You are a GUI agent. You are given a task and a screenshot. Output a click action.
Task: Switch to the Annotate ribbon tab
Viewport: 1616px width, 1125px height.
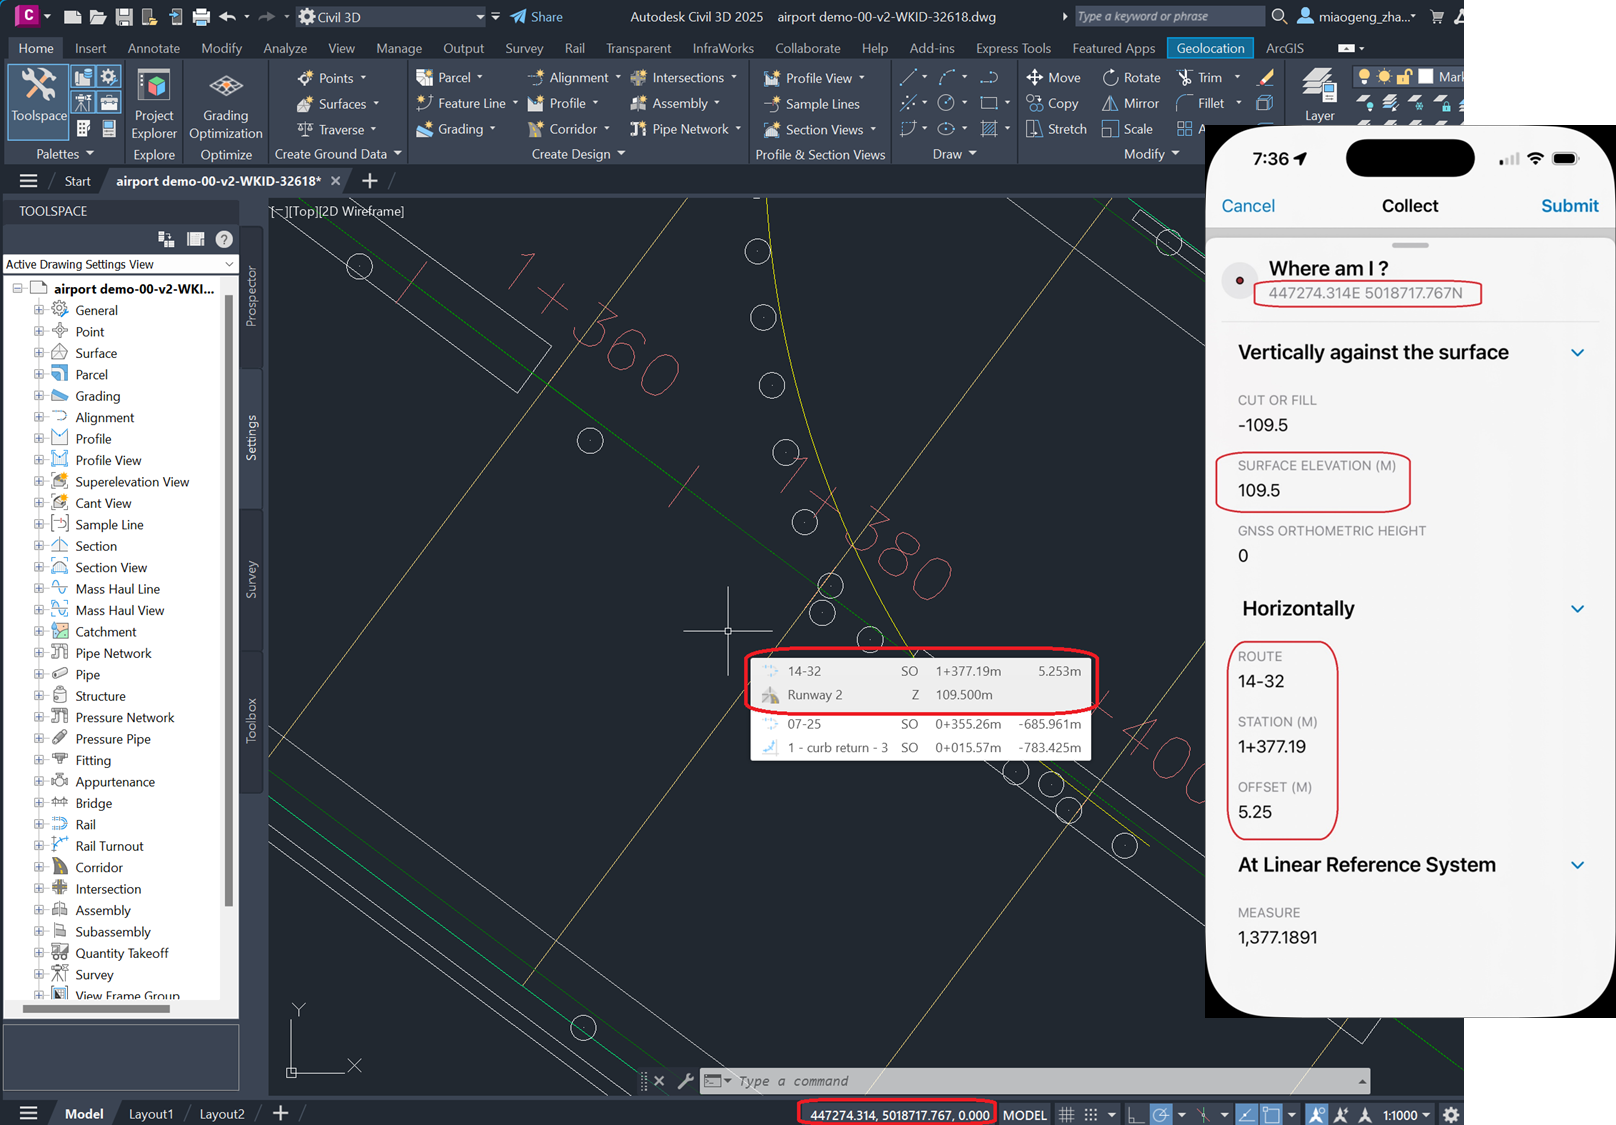click(x=153, y=47)
